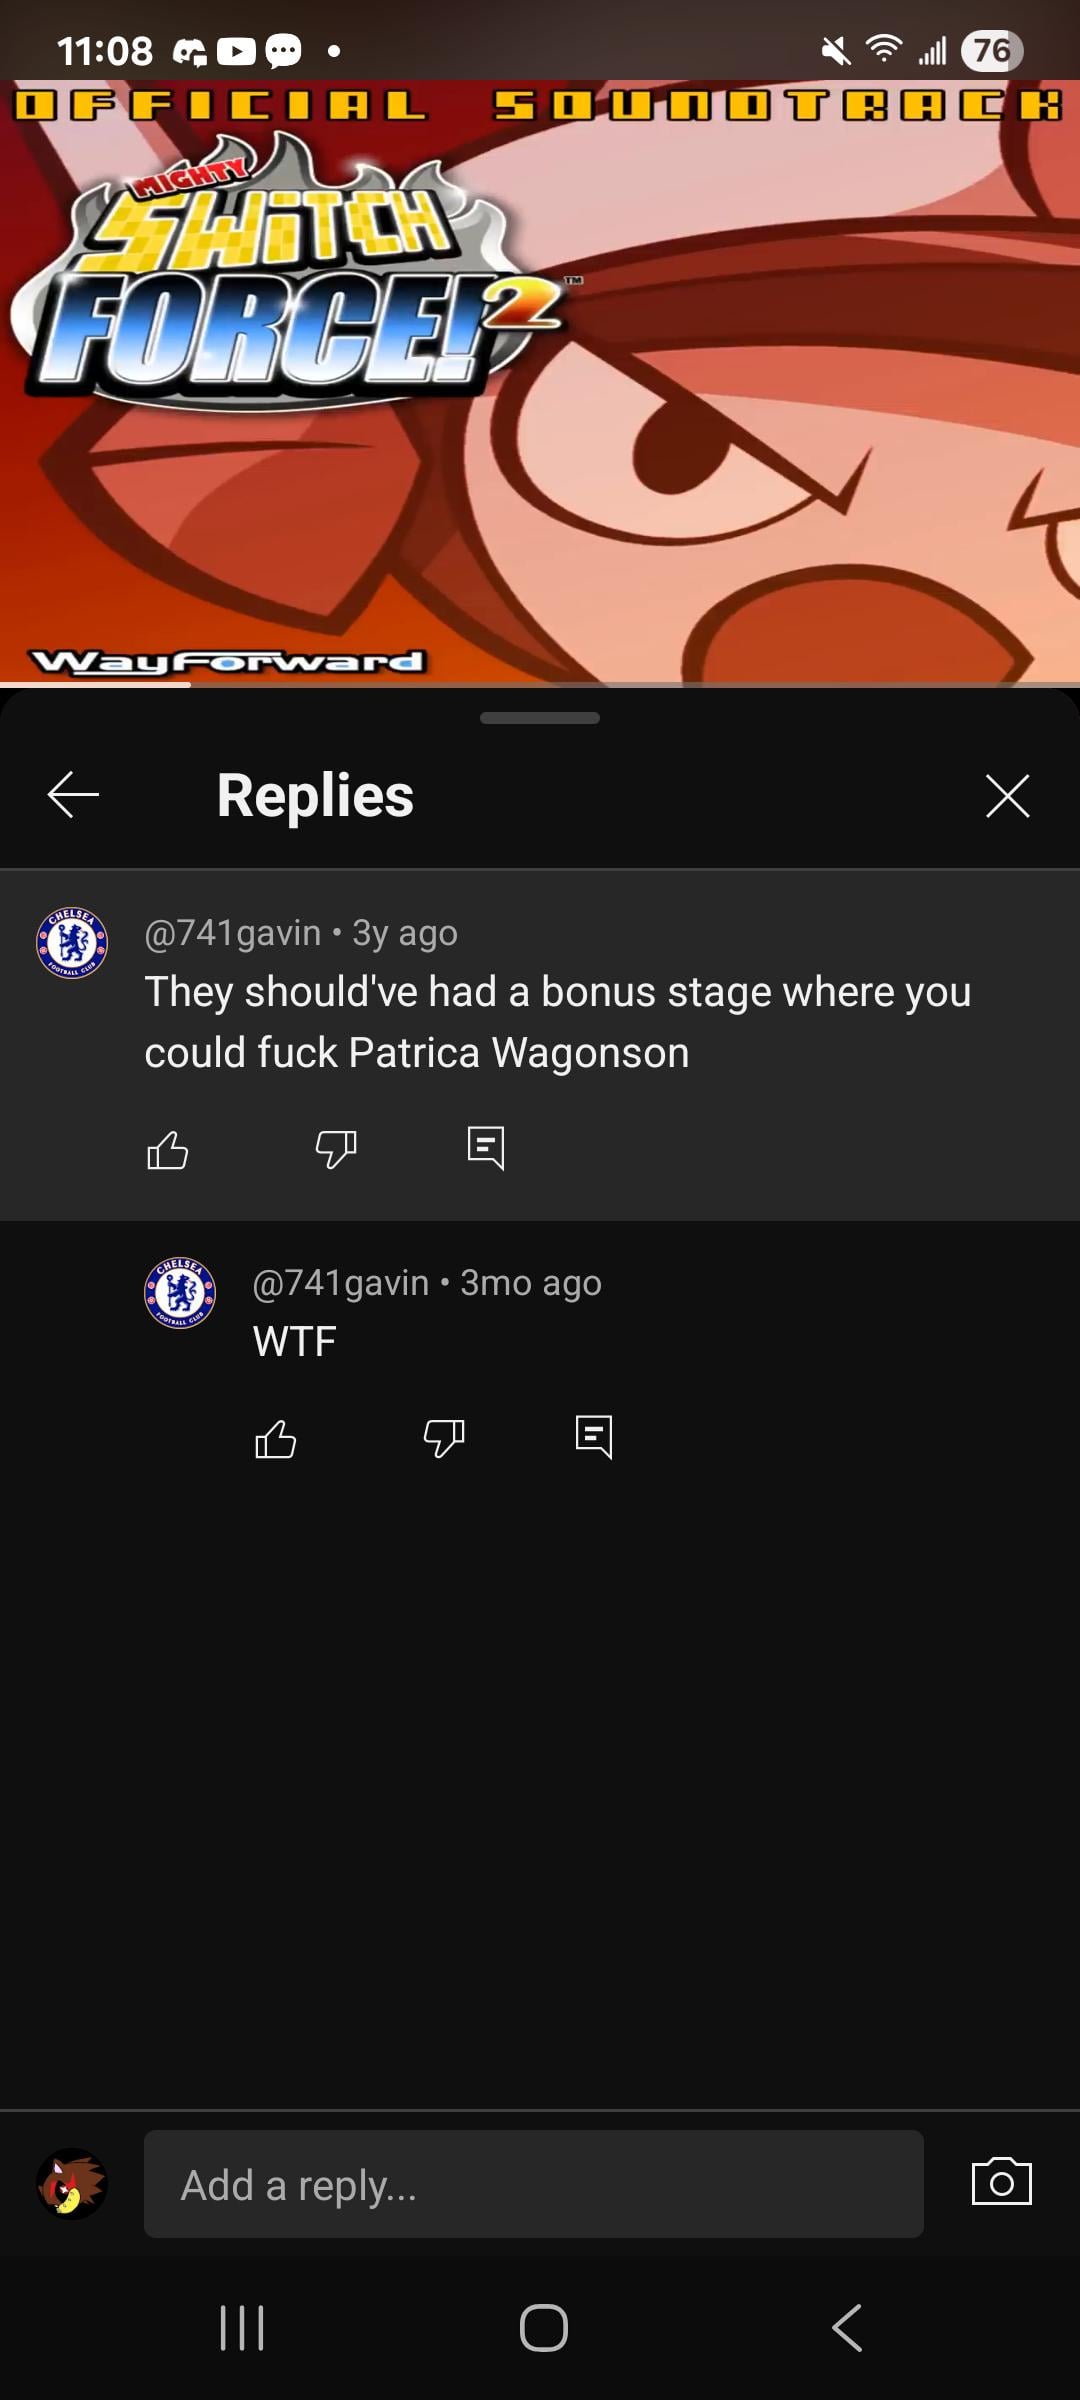Open the Chelsea avatar on the 'WTF' reply

180,1292
